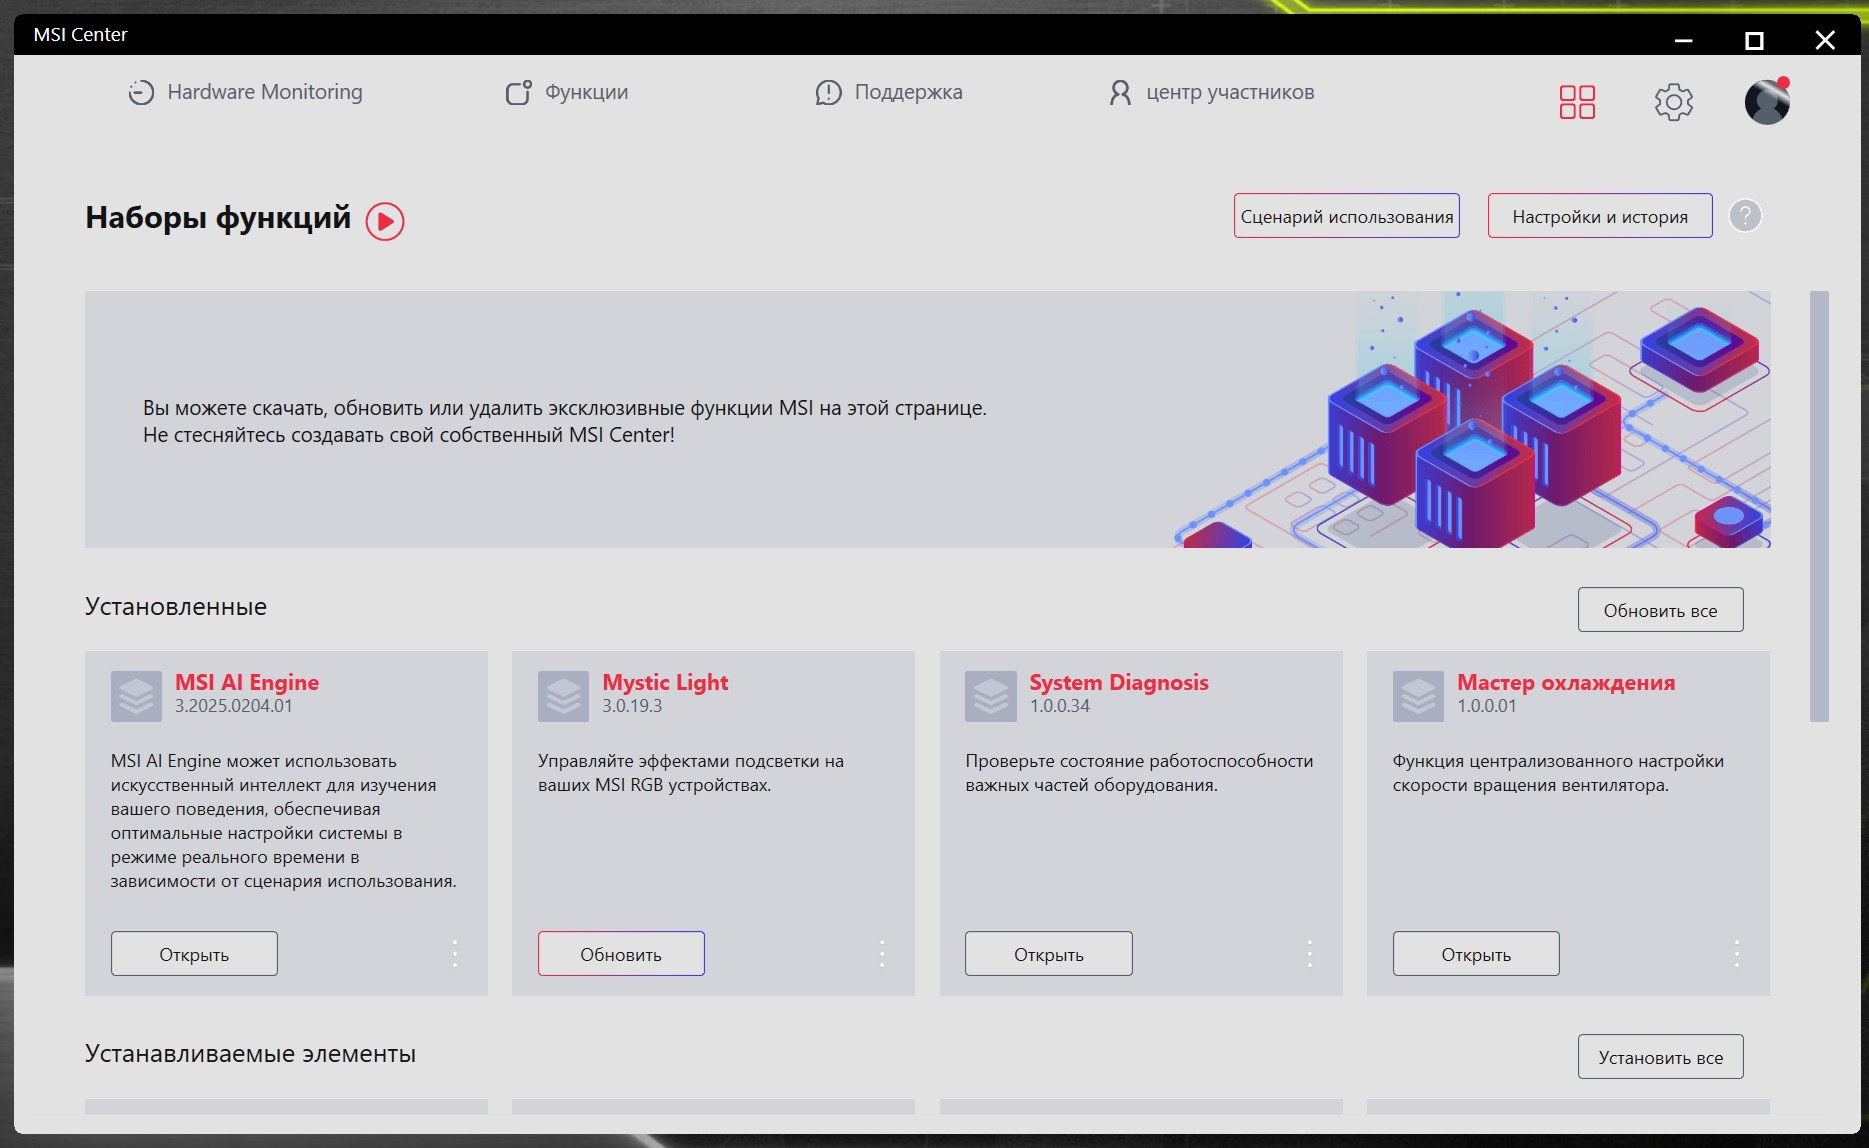Click the red grid feature sets icon
Image resolution: width=1869 pixels, height=1148 pixels.
(x=1577, y=102)
